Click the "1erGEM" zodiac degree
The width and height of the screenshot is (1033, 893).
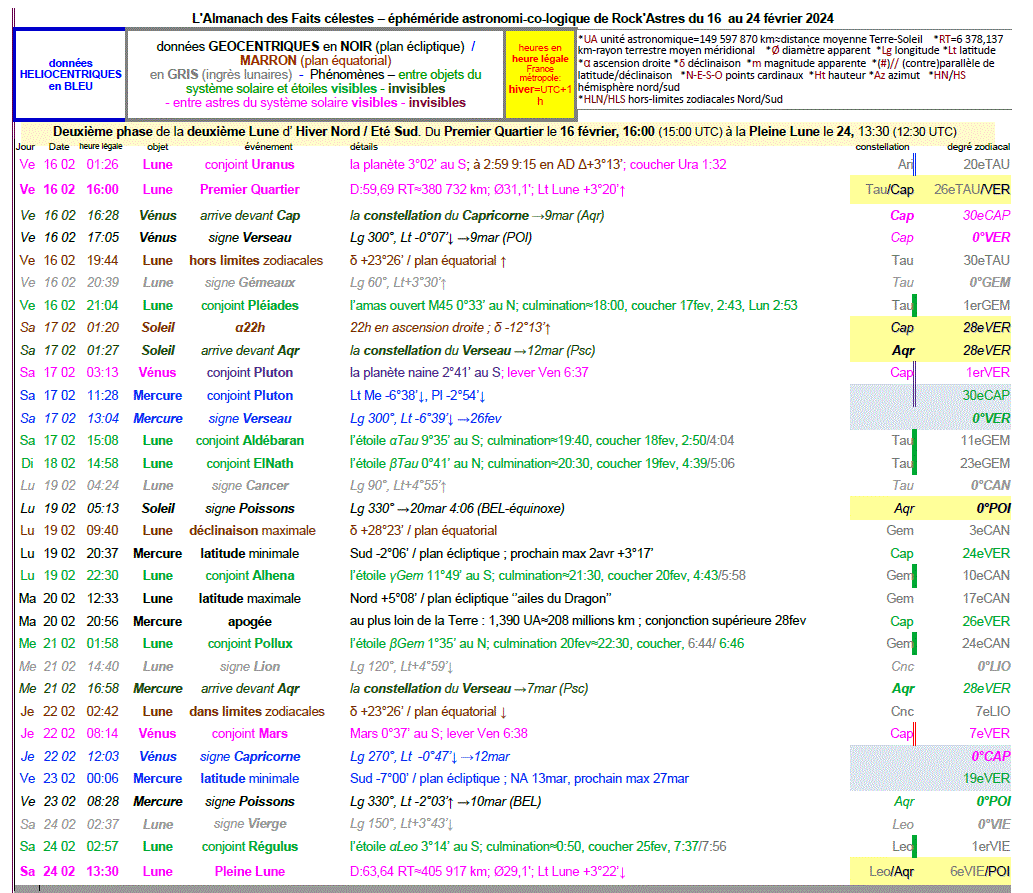pos(986,305)
